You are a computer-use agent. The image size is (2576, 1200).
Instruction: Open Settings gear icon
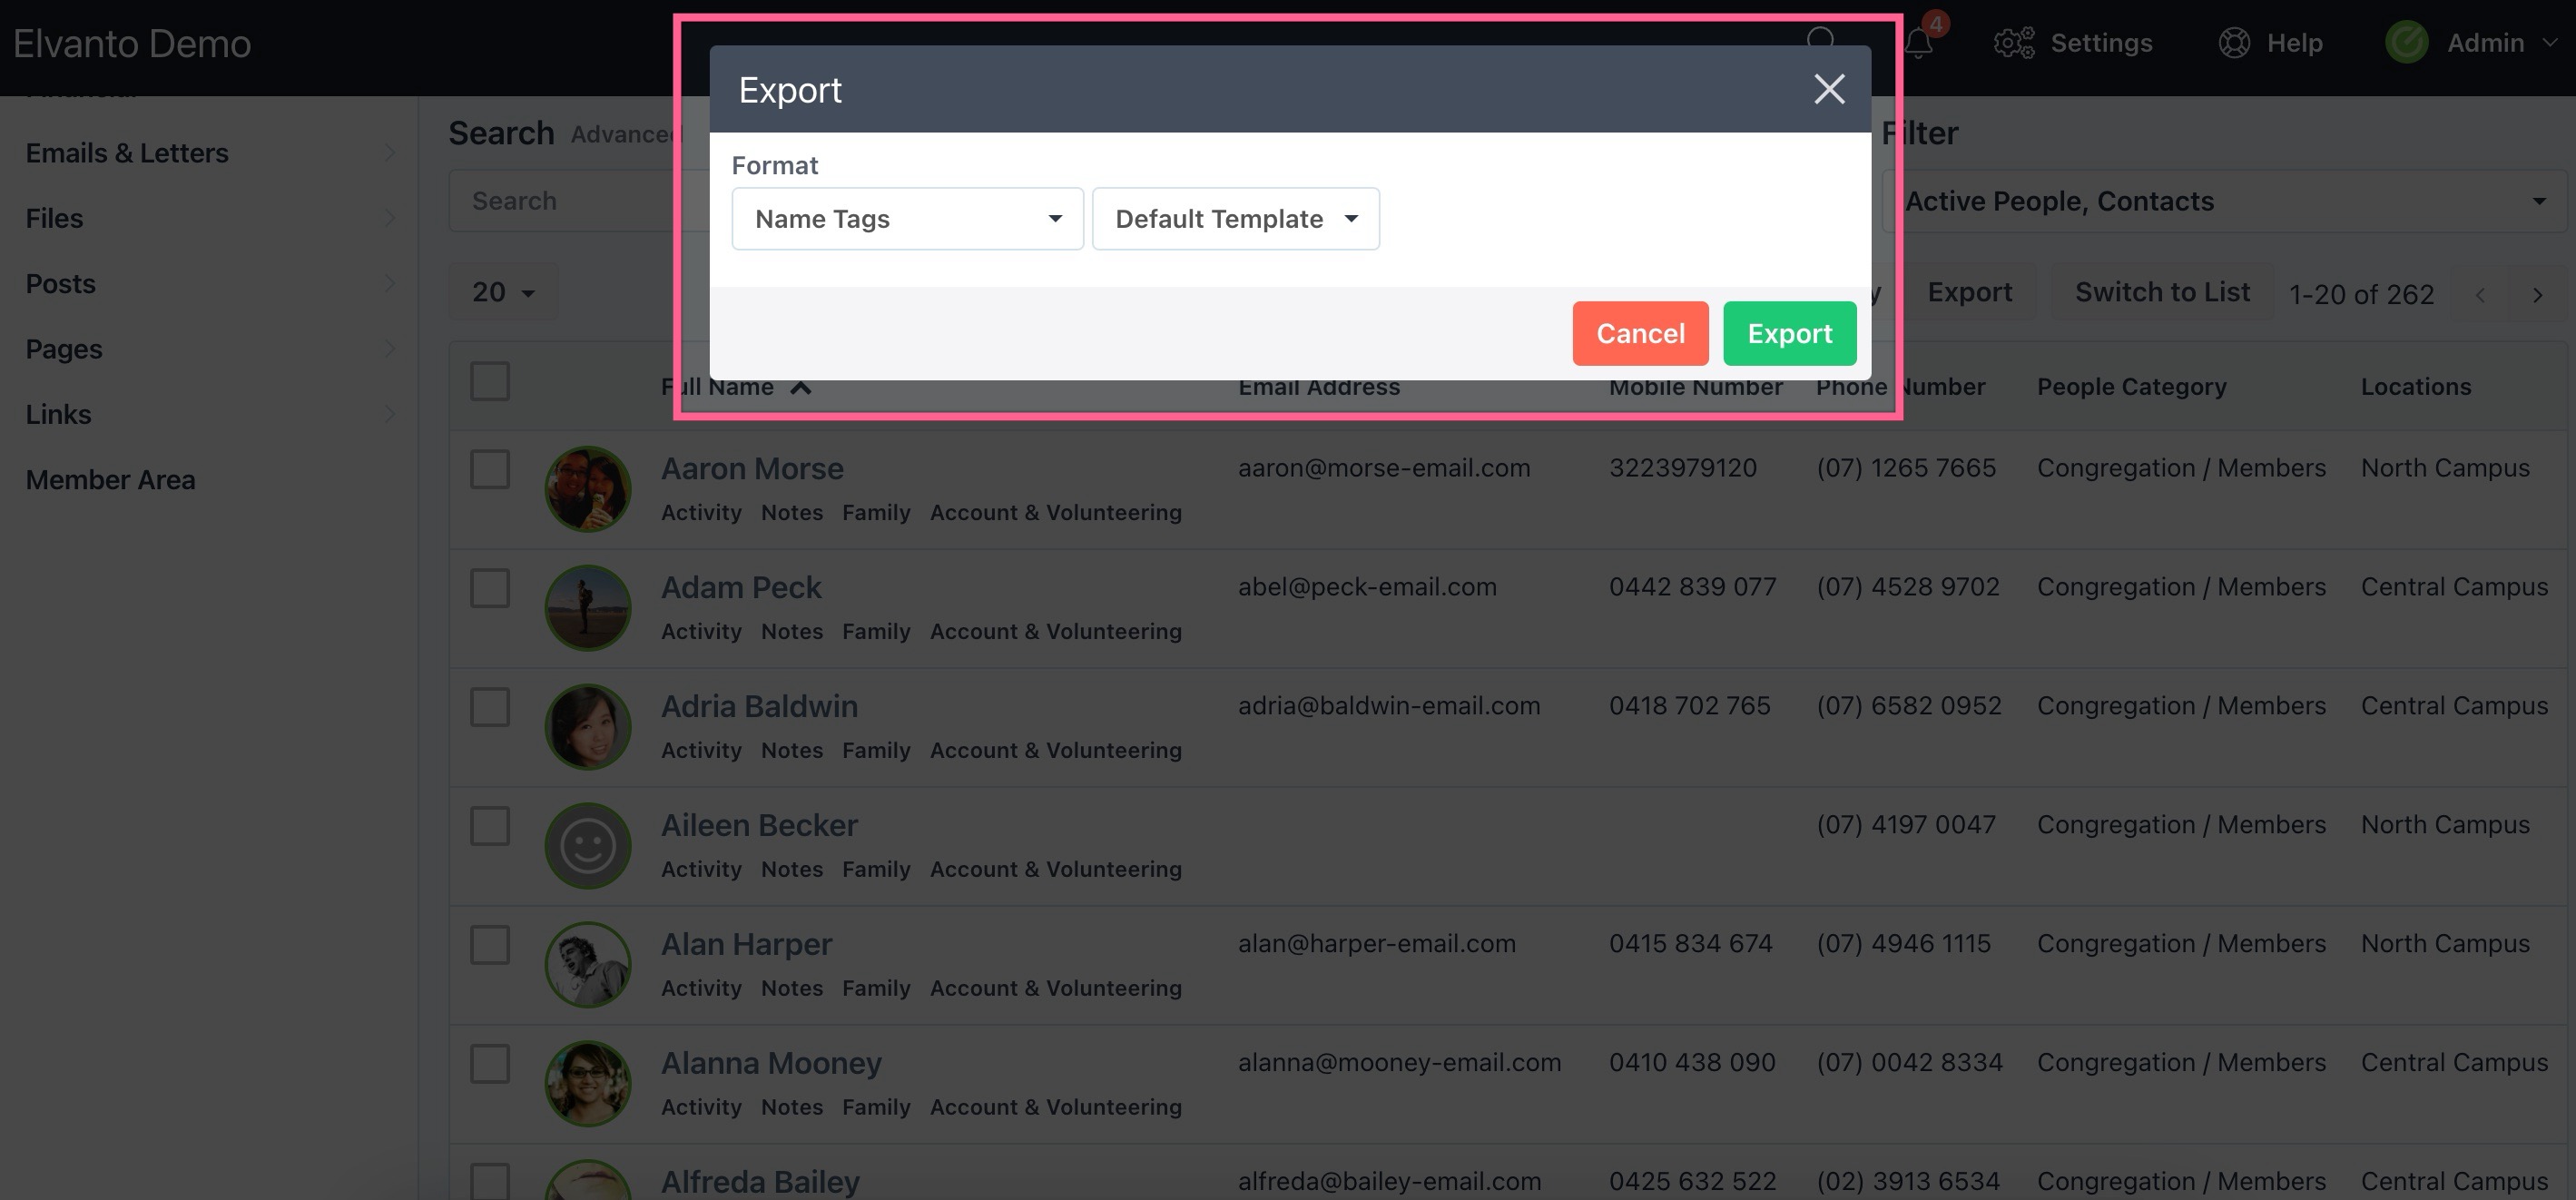[x=2013, y=43]
